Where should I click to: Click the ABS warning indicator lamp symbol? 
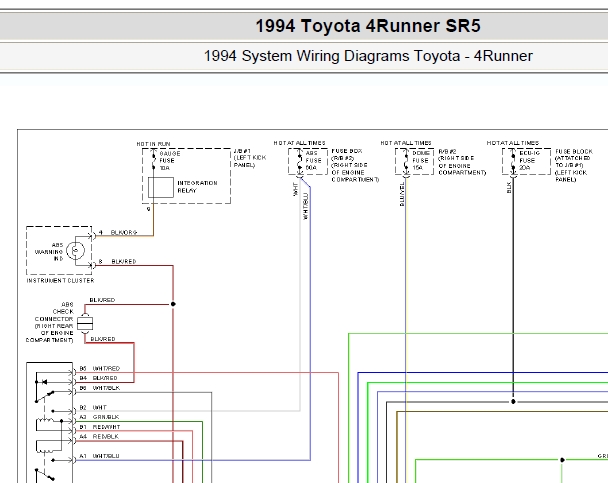[x=76, y=250]
